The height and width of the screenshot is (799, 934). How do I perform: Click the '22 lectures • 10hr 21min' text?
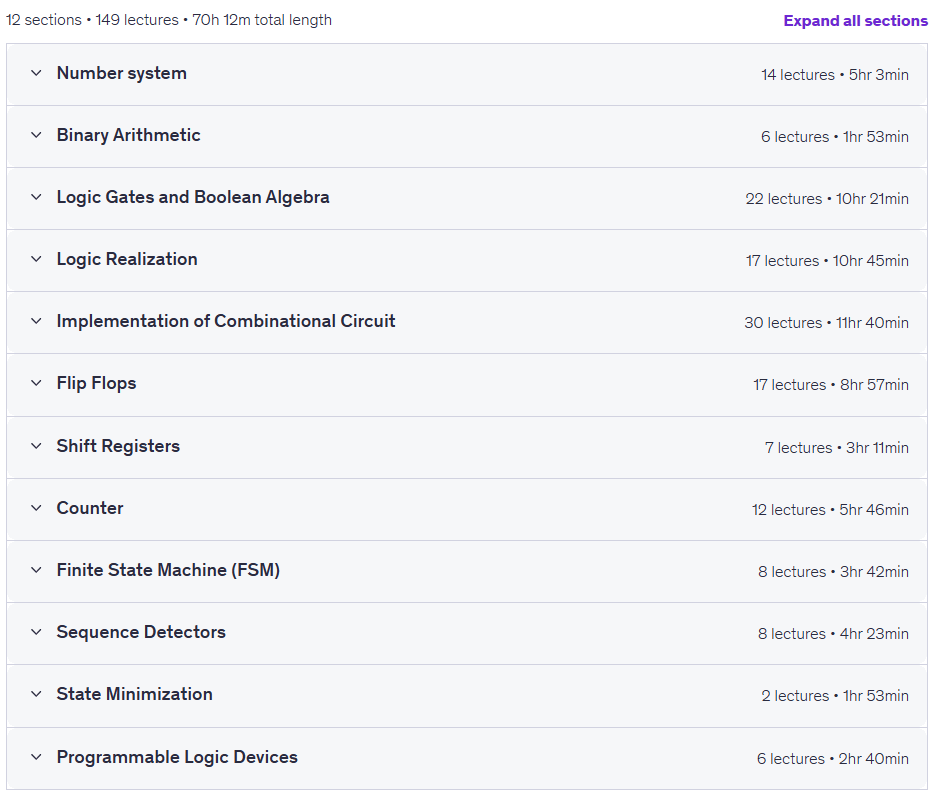click(827, 199)
